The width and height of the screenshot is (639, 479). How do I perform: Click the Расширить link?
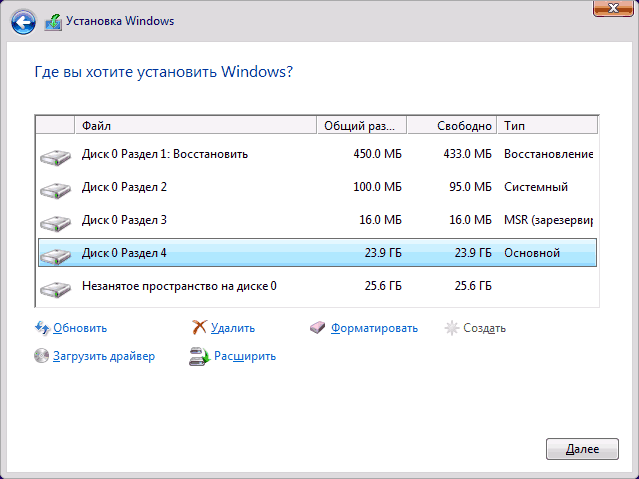coord(245,356)
